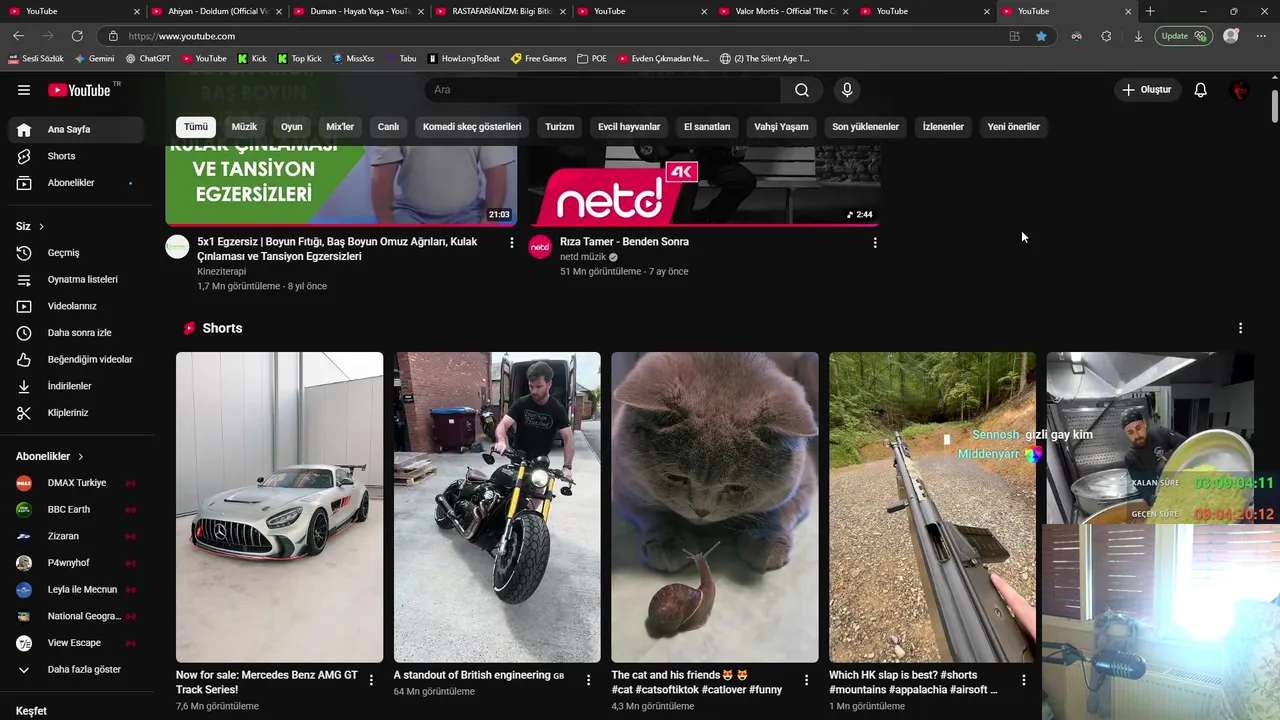Expand Abonelikler section header chevron
This screenshot has width=1280, height=720.
[x=81, y=456]
